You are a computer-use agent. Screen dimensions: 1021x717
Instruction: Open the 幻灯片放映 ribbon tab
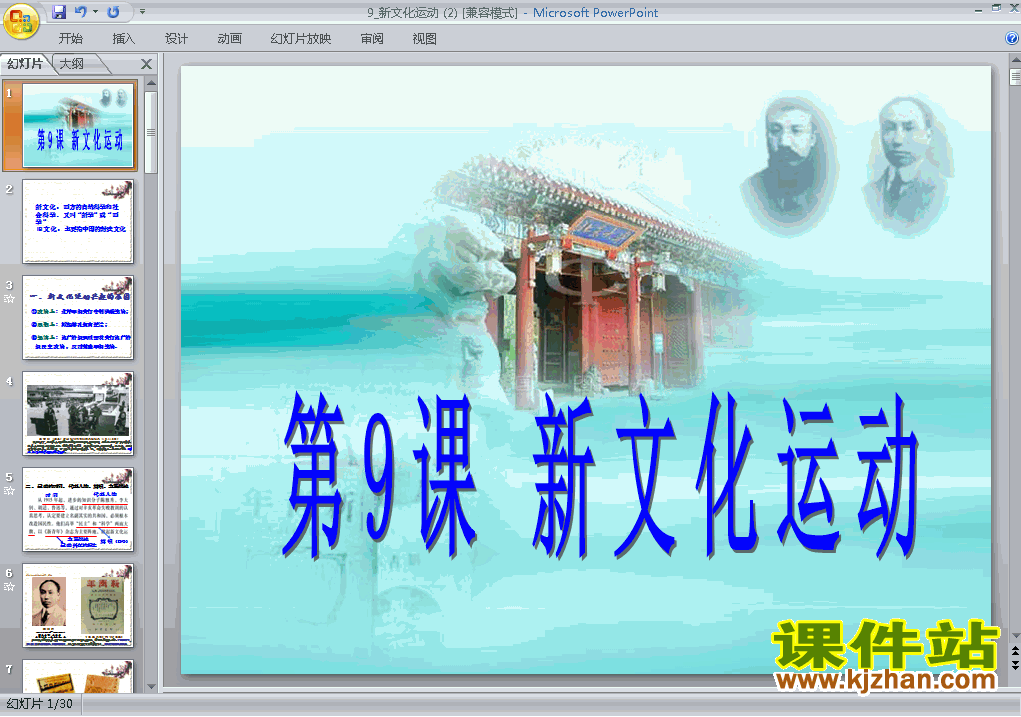click(x=301, y=38)
